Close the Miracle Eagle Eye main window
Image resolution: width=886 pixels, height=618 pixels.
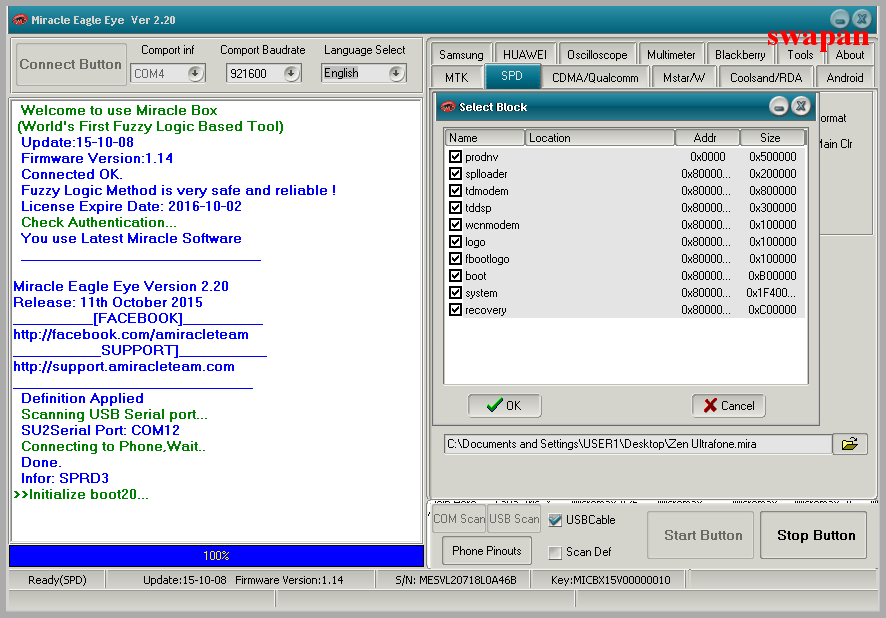point(862,19)
